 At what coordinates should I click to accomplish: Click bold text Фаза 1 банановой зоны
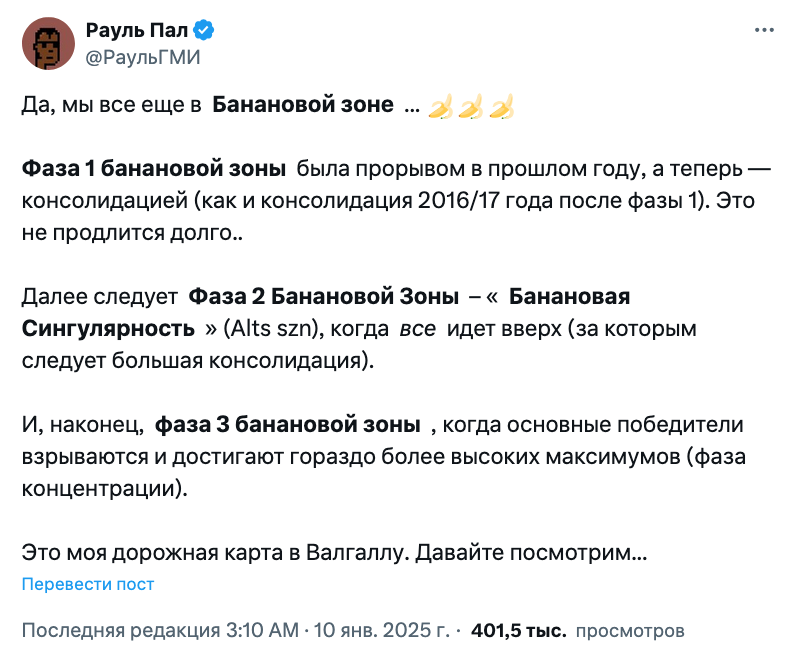pos(154,169)
